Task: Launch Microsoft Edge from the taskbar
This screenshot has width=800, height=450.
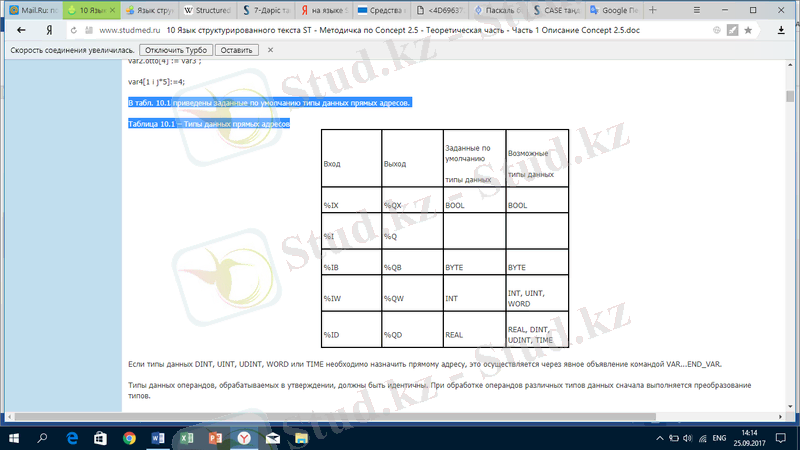Action: [72, 438]
